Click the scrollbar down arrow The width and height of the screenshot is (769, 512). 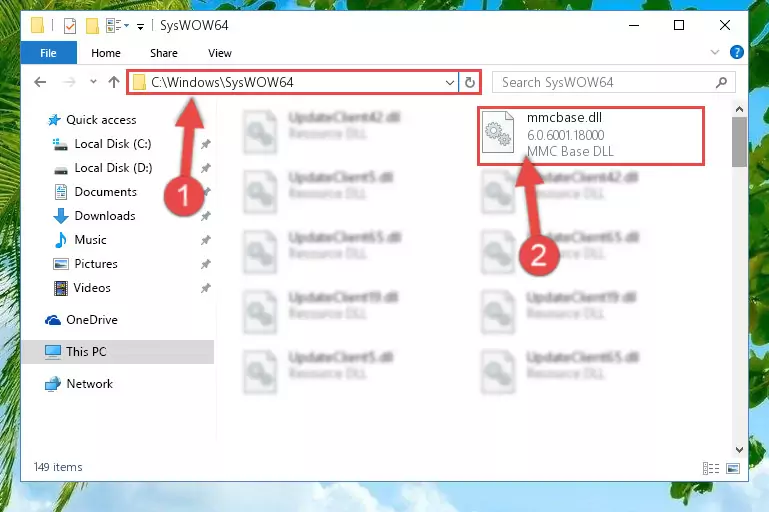coord(739,449)
